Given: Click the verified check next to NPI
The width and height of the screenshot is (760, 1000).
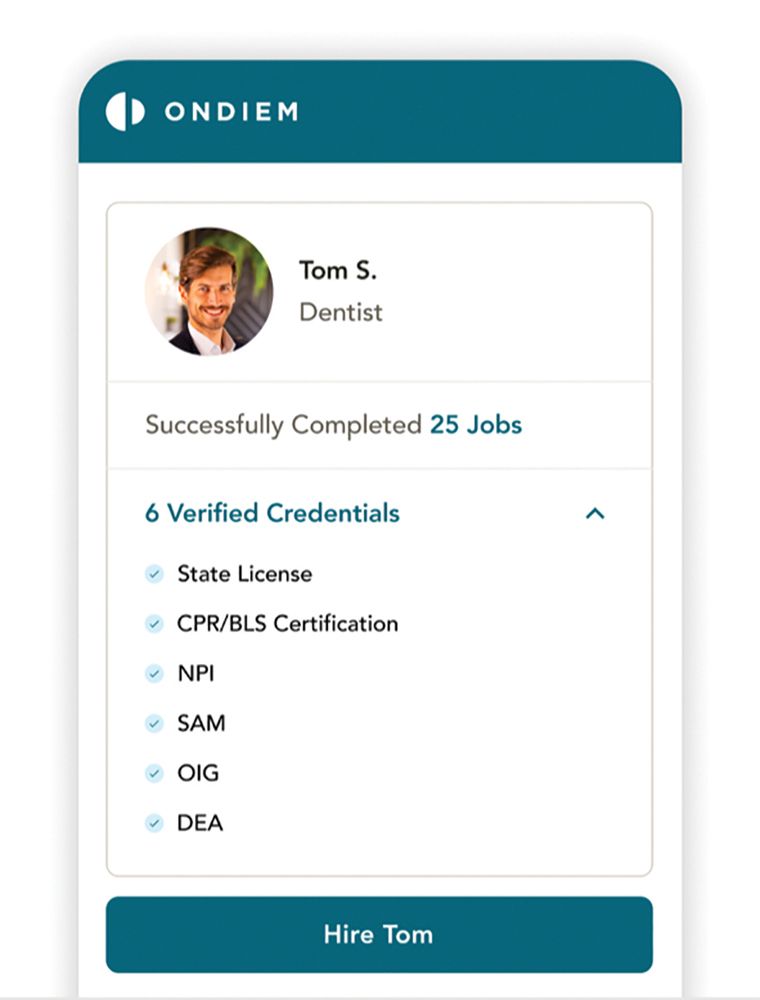Looking at the screenshot, I should 154,674.
